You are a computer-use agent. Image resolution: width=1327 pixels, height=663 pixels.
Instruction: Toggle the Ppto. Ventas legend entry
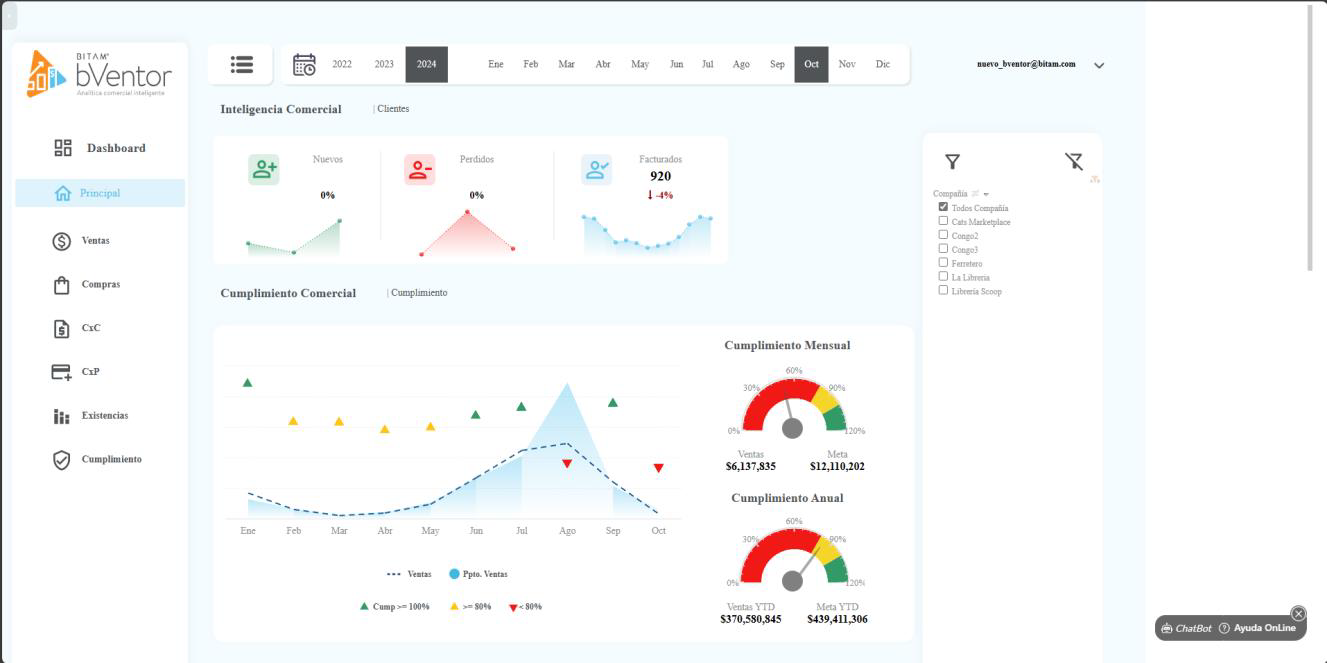pos(478,574)
